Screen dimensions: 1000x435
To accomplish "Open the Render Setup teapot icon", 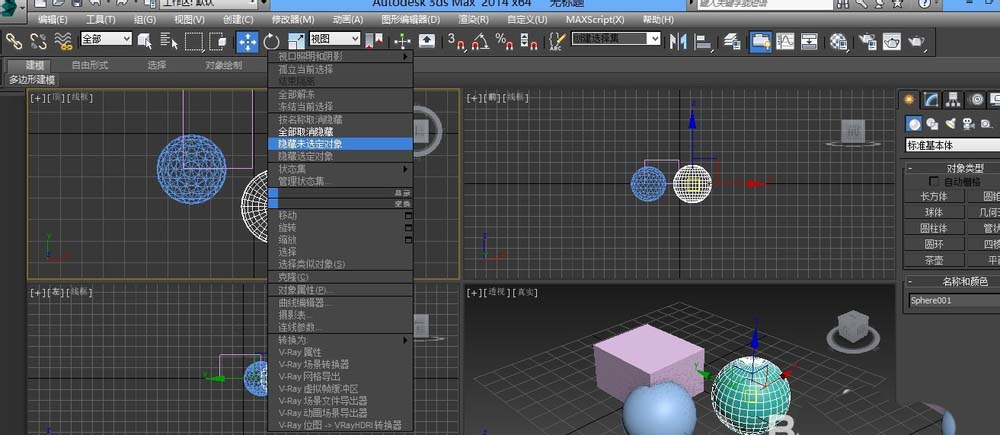I will click(867, 41).
